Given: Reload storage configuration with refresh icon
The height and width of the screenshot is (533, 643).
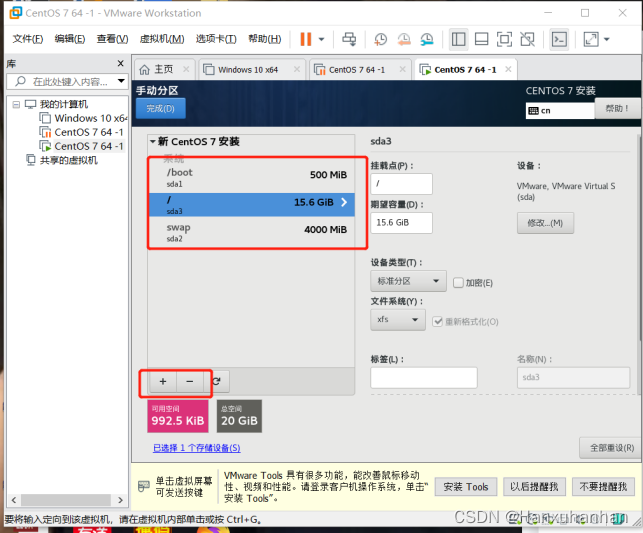Looking at the screenshot, I should pyautogui.click(x=217, y=382).
